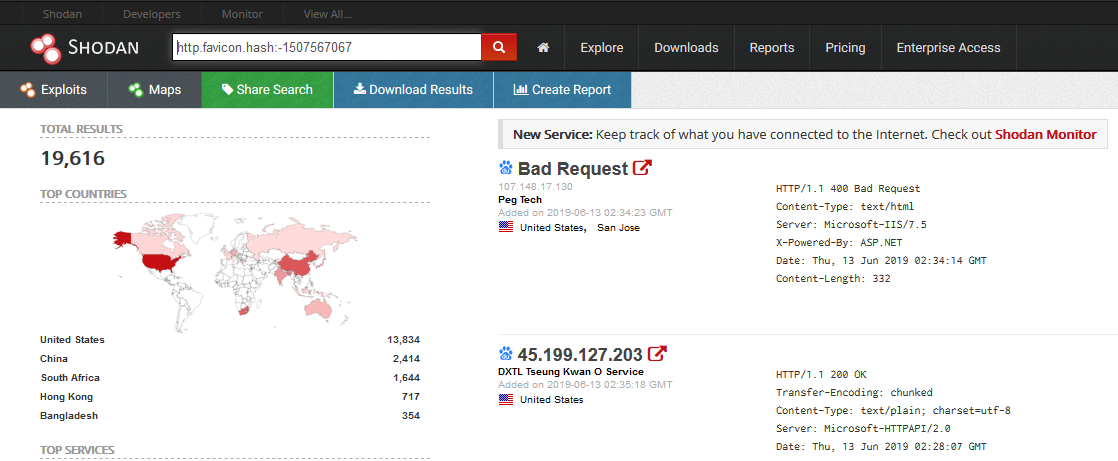This screenshot has height=461, width=1118.
Task: Click the tag icon on Share Search
Action: click(227, 90)
